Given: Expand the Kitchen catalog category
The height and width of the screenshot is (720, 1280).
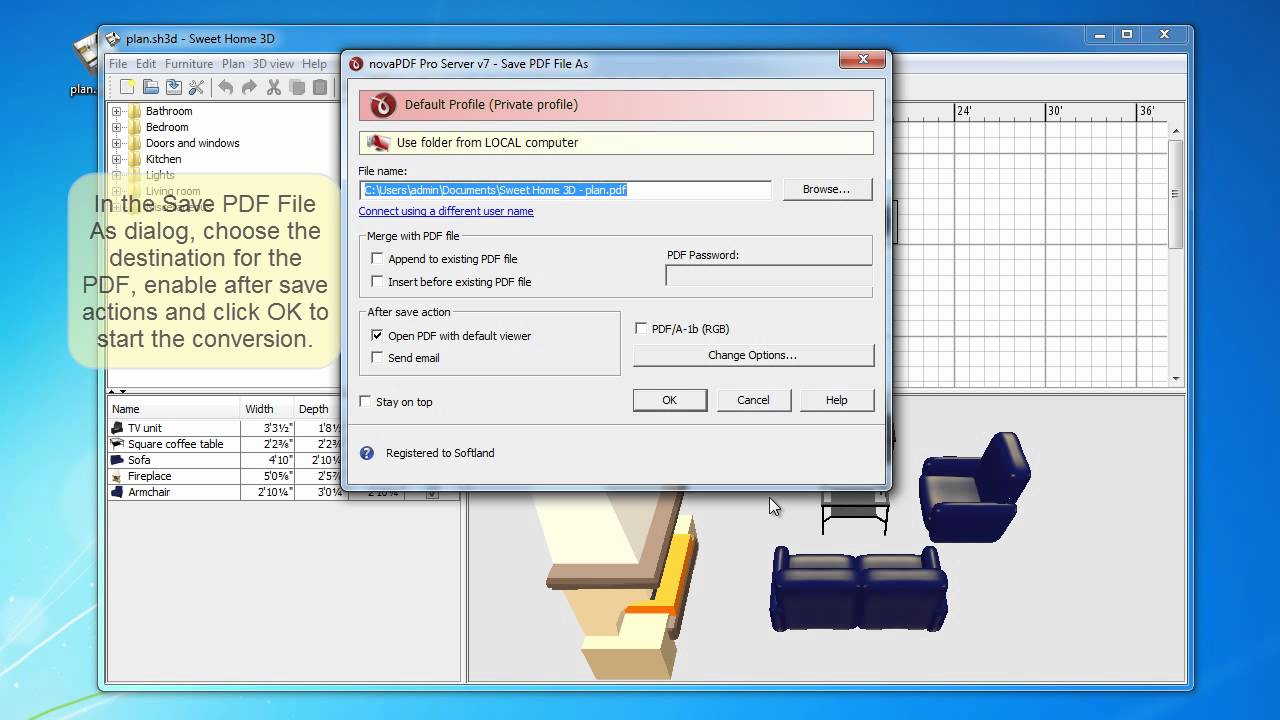Looking at the screenshot, I should click(x=116, y=159).
